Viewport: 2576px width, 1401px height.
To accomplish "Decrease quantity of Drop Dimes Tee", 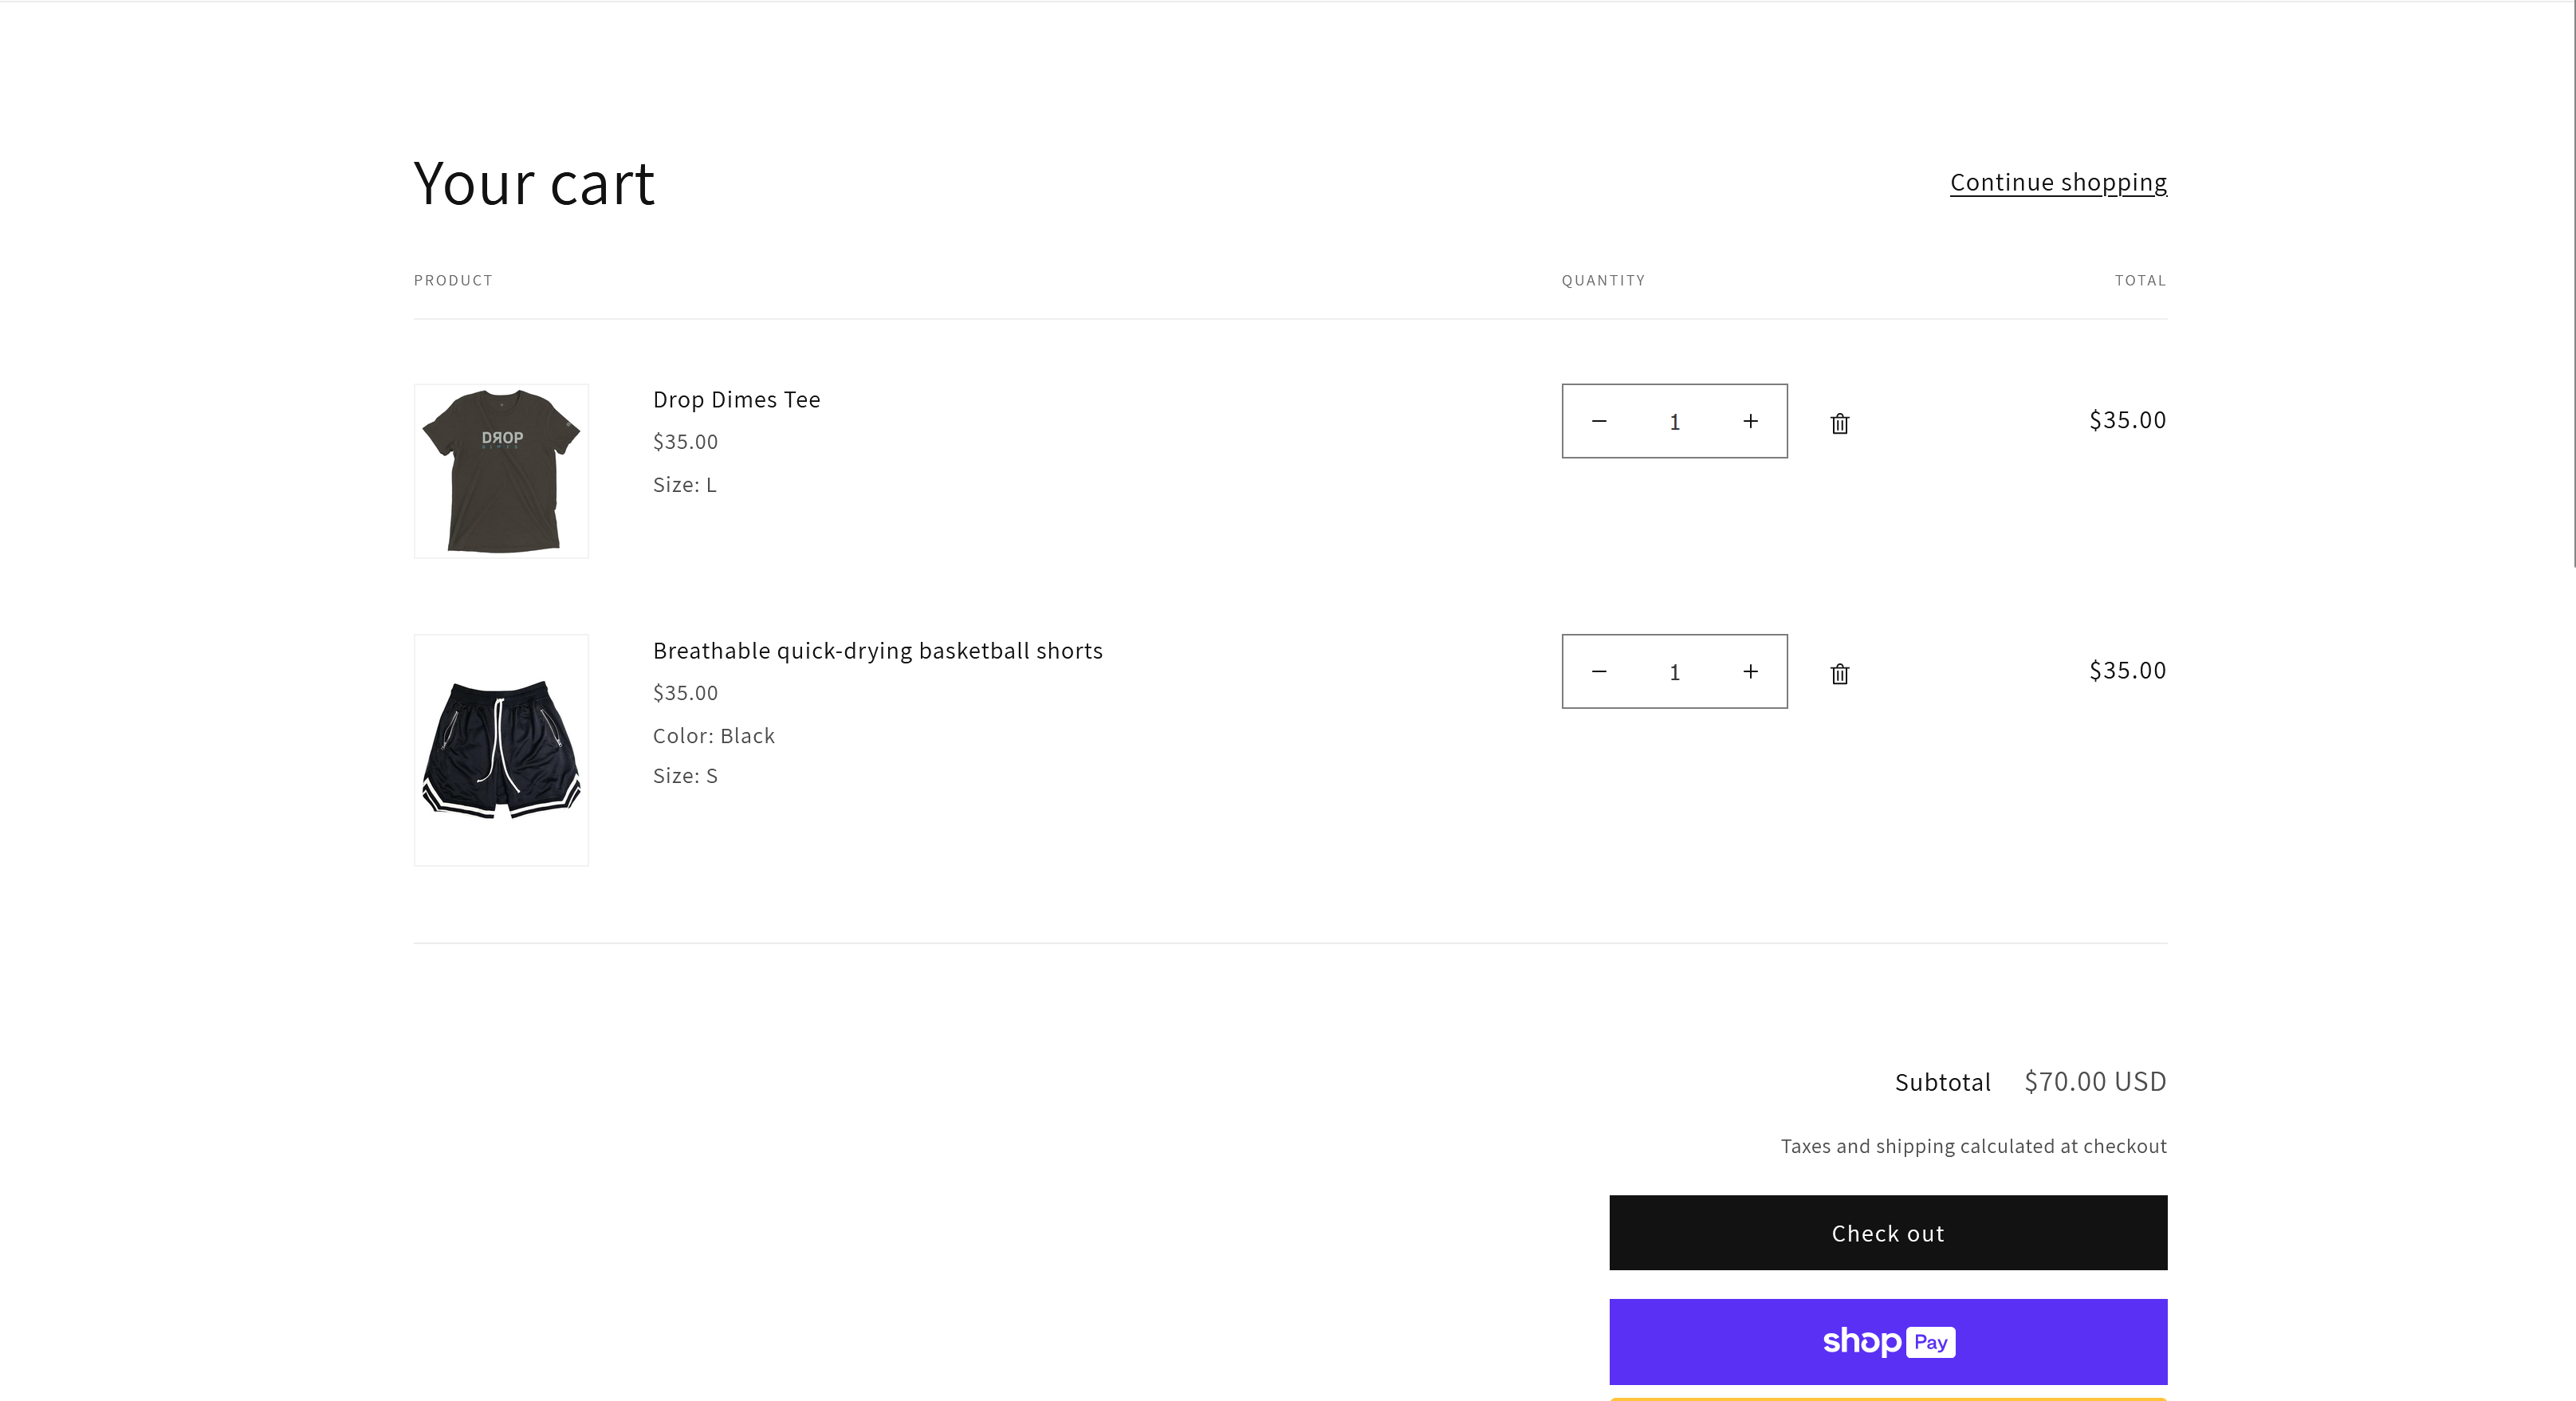I will (x=1599, y=421).
